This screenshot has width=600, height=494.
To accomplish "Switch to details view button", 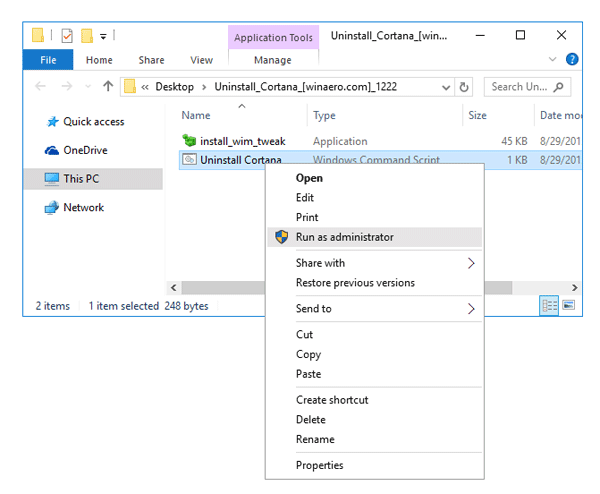I will (x=549, y=306).
